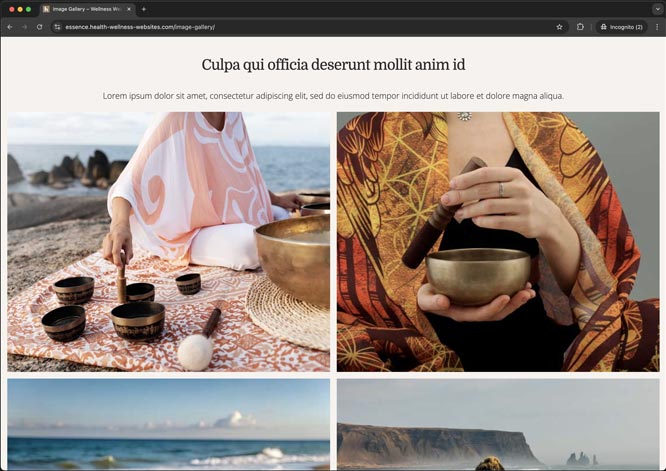This screenshot has width=666, height=471.
Task: Click the browser forward arrow
Action: (x=25, y=27)
